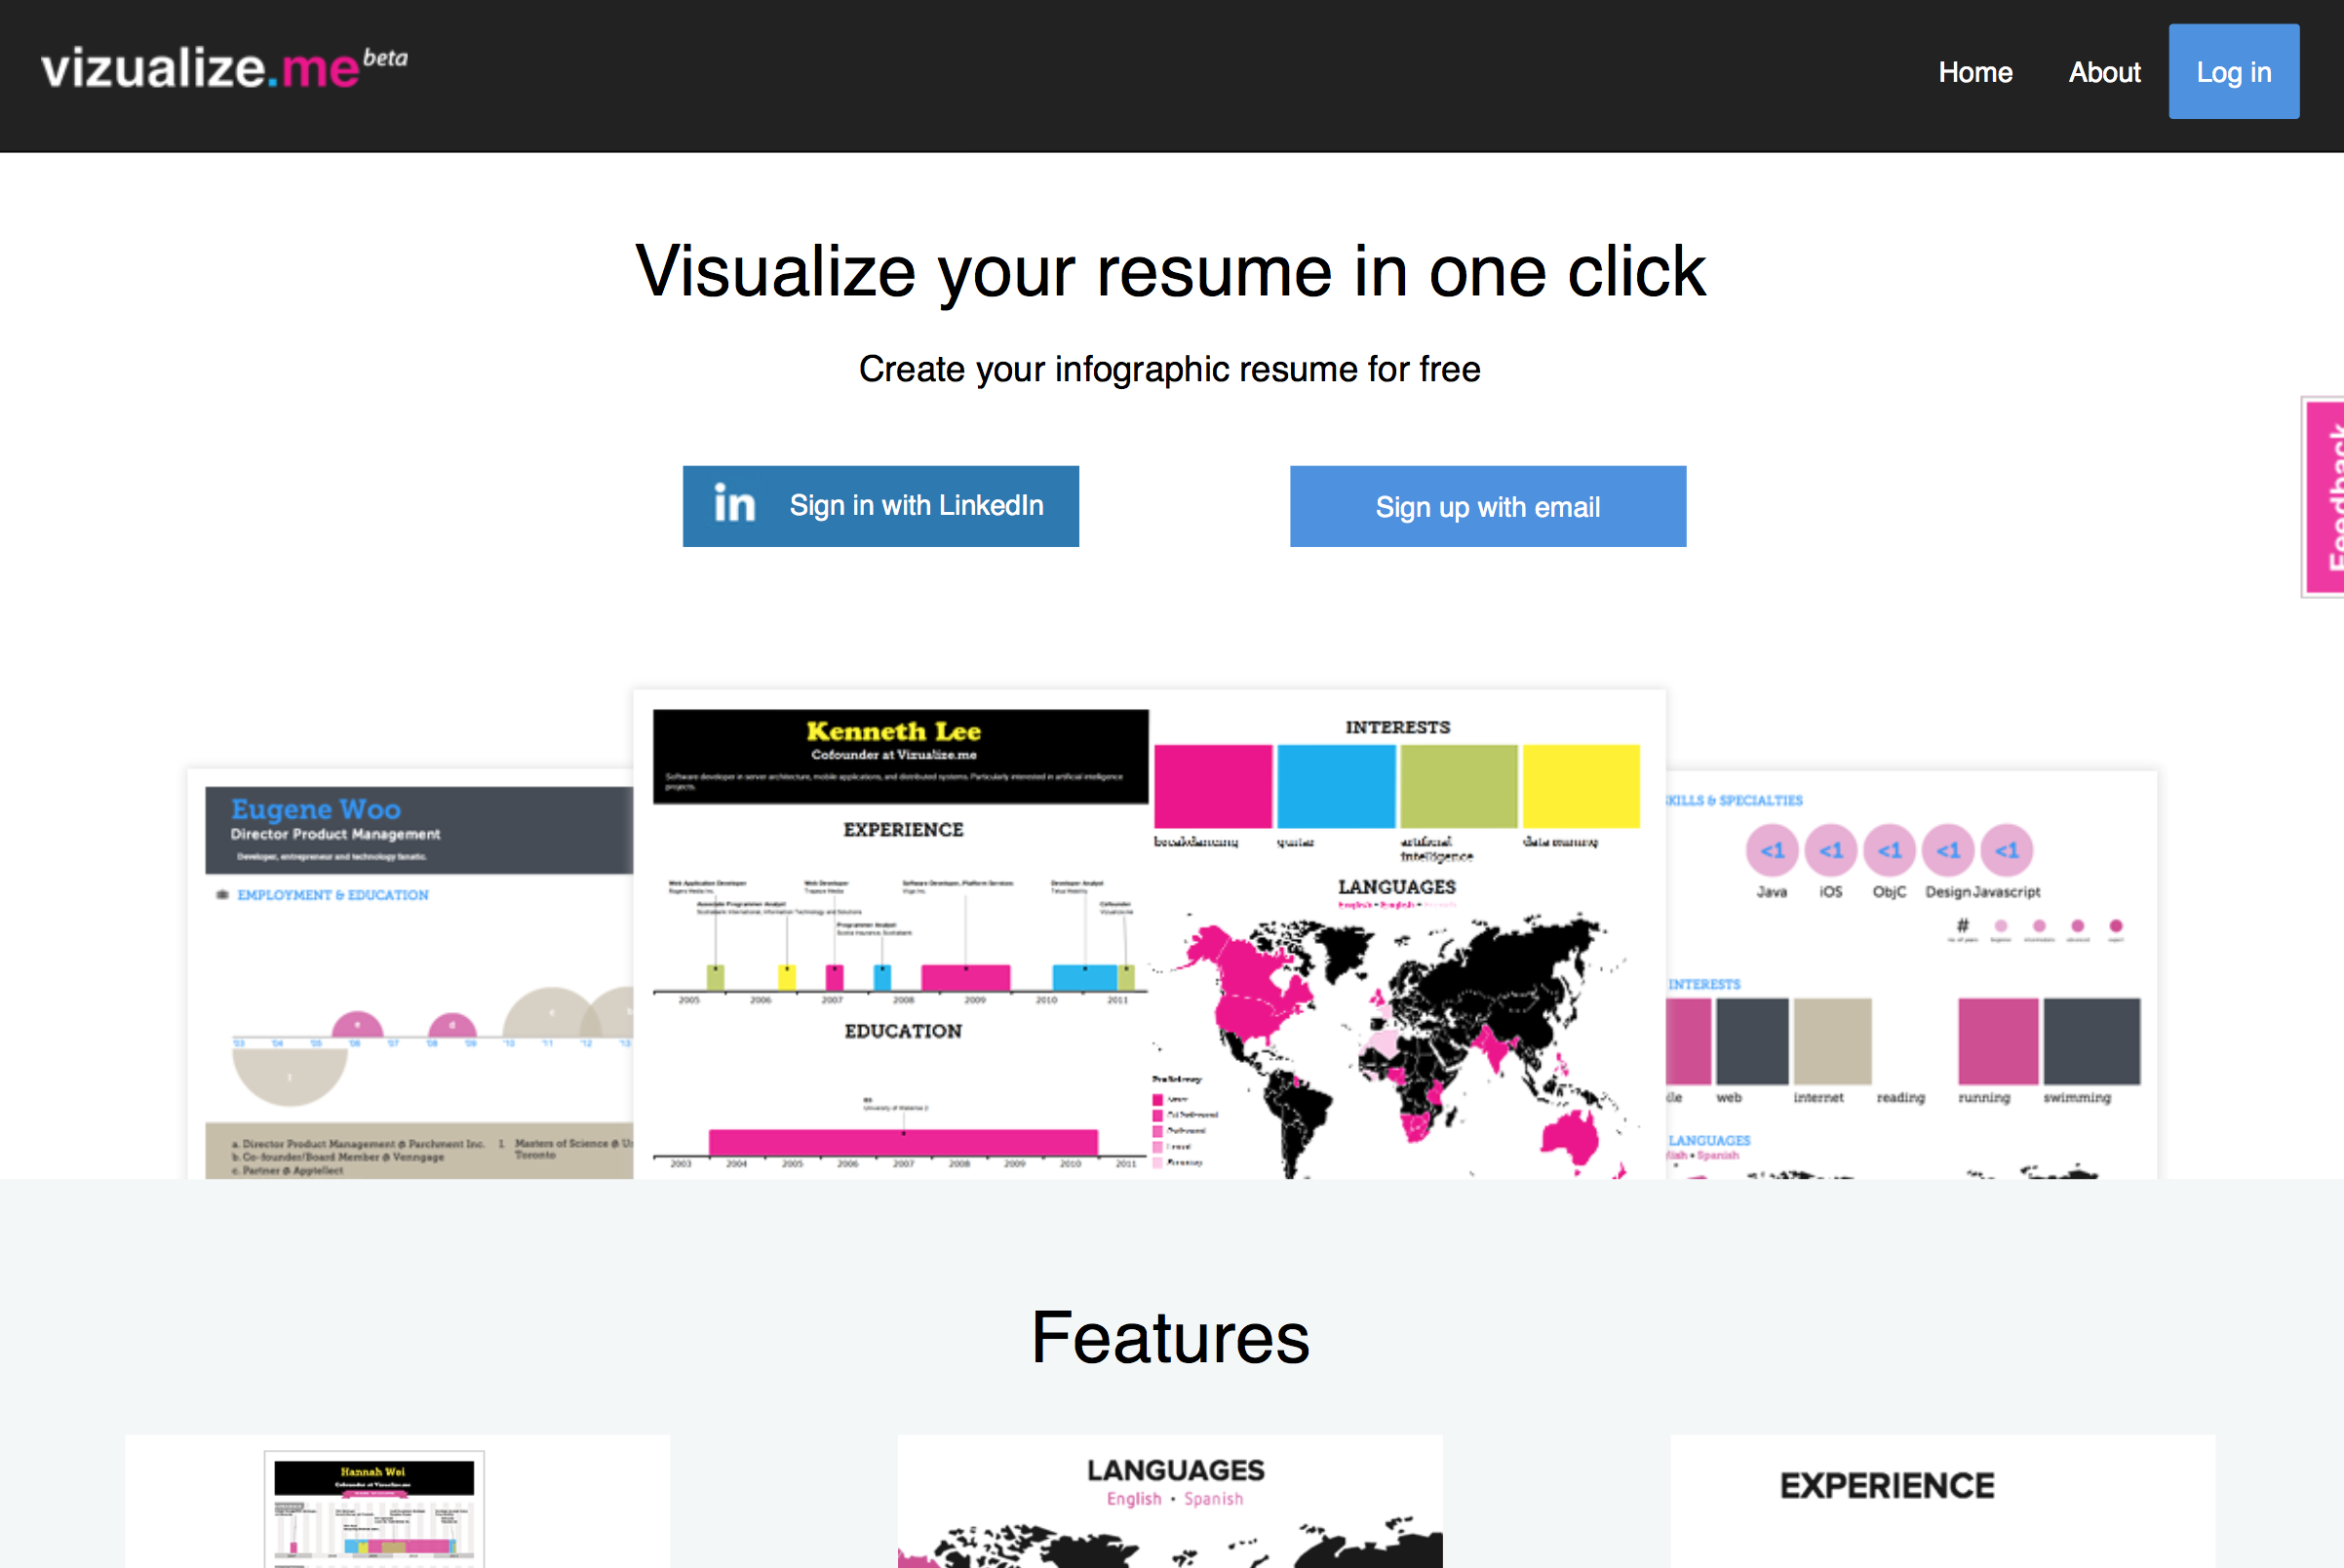Click the pink breakdancing interest swatch
The height and width of the screenshot is (1568, 2344).
click(x=1213, y=786)
